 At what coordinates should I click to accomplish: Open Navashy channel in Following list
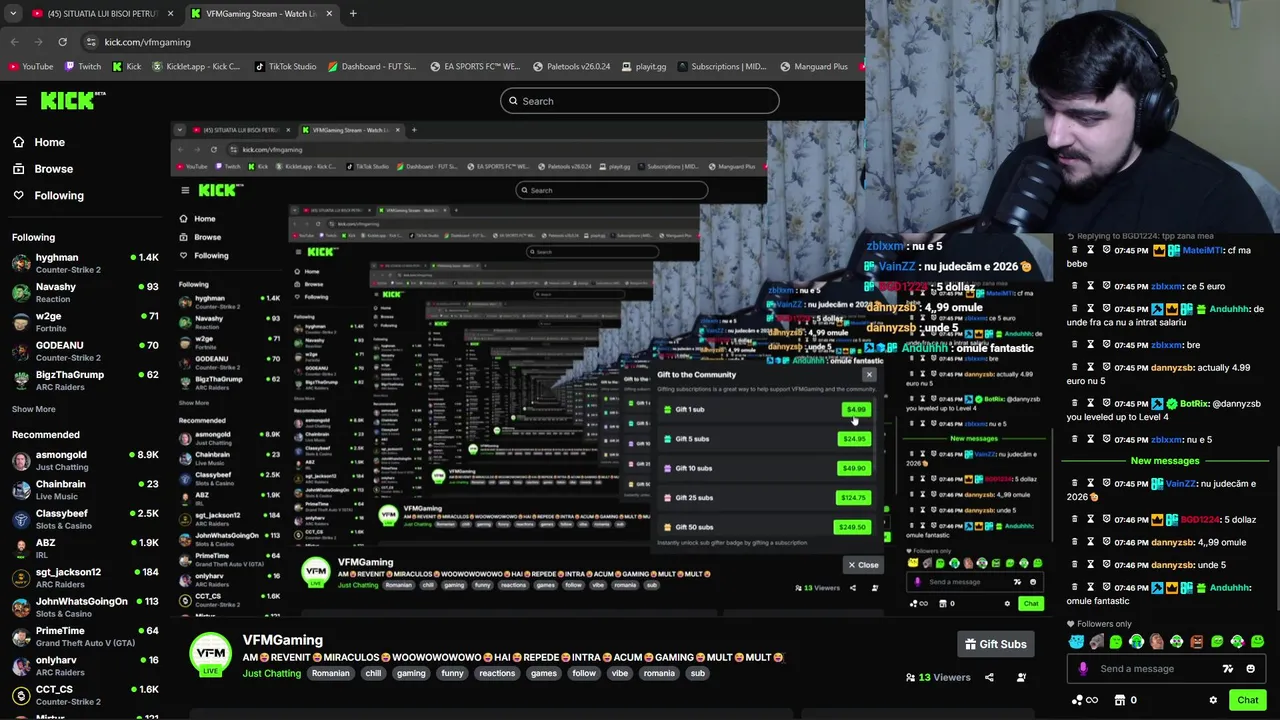[x=85, y=292]
